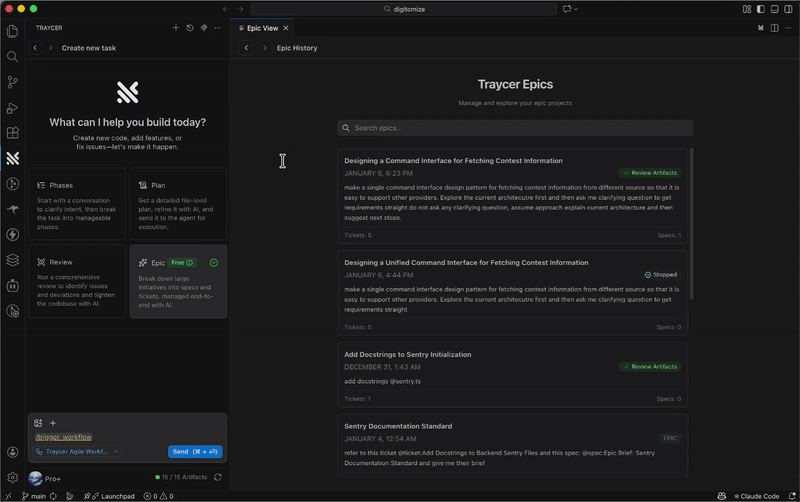Screen dimensions: 800x502
Task: Click the stacked layers icon in activity bar
Action: [x=13, y=260]
